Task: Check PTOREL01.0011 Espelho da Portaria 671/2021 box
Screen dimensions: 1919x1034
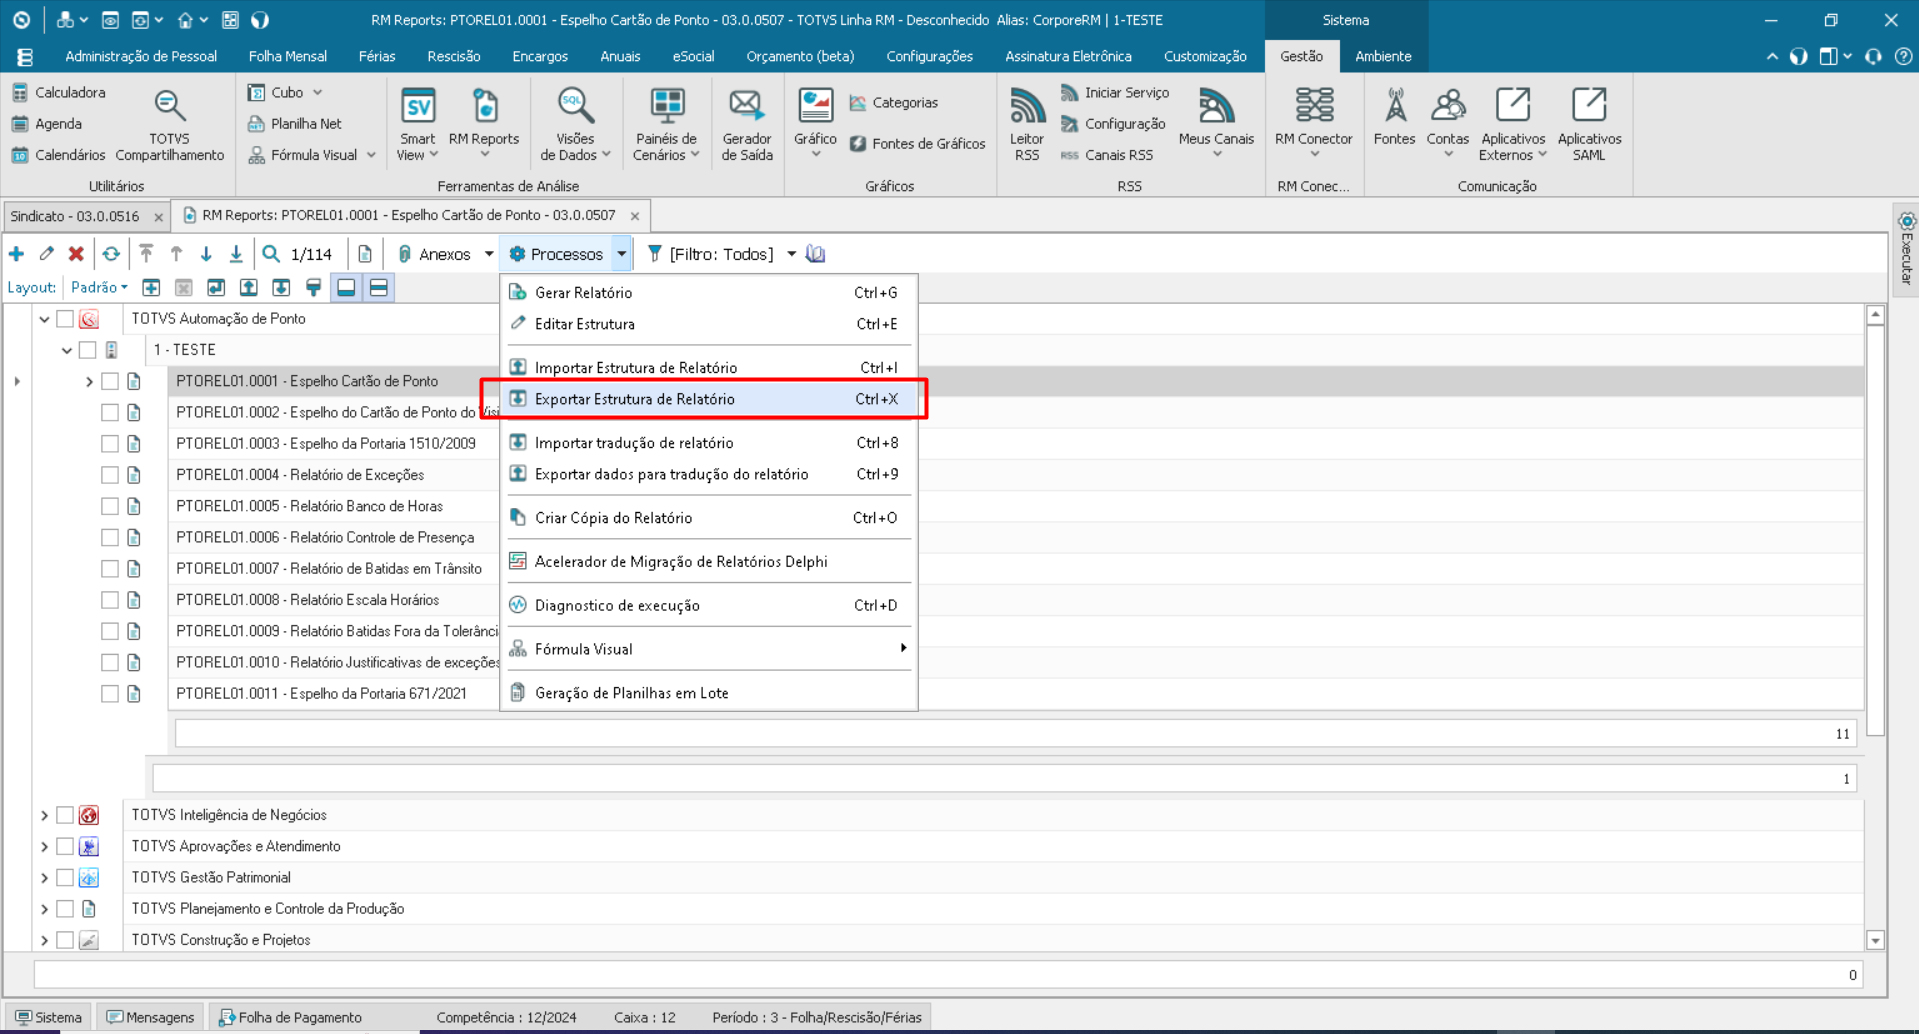Action: tap(110, 694)
